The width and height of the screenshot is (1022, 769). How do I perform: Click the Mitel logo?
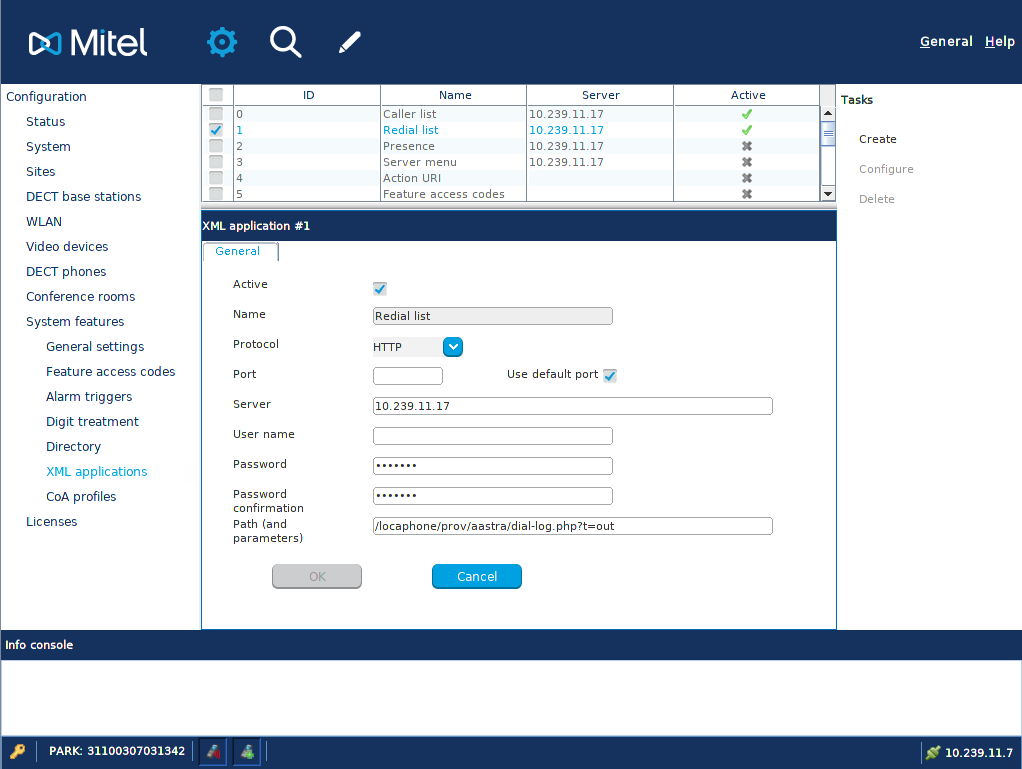pos(88,42)
